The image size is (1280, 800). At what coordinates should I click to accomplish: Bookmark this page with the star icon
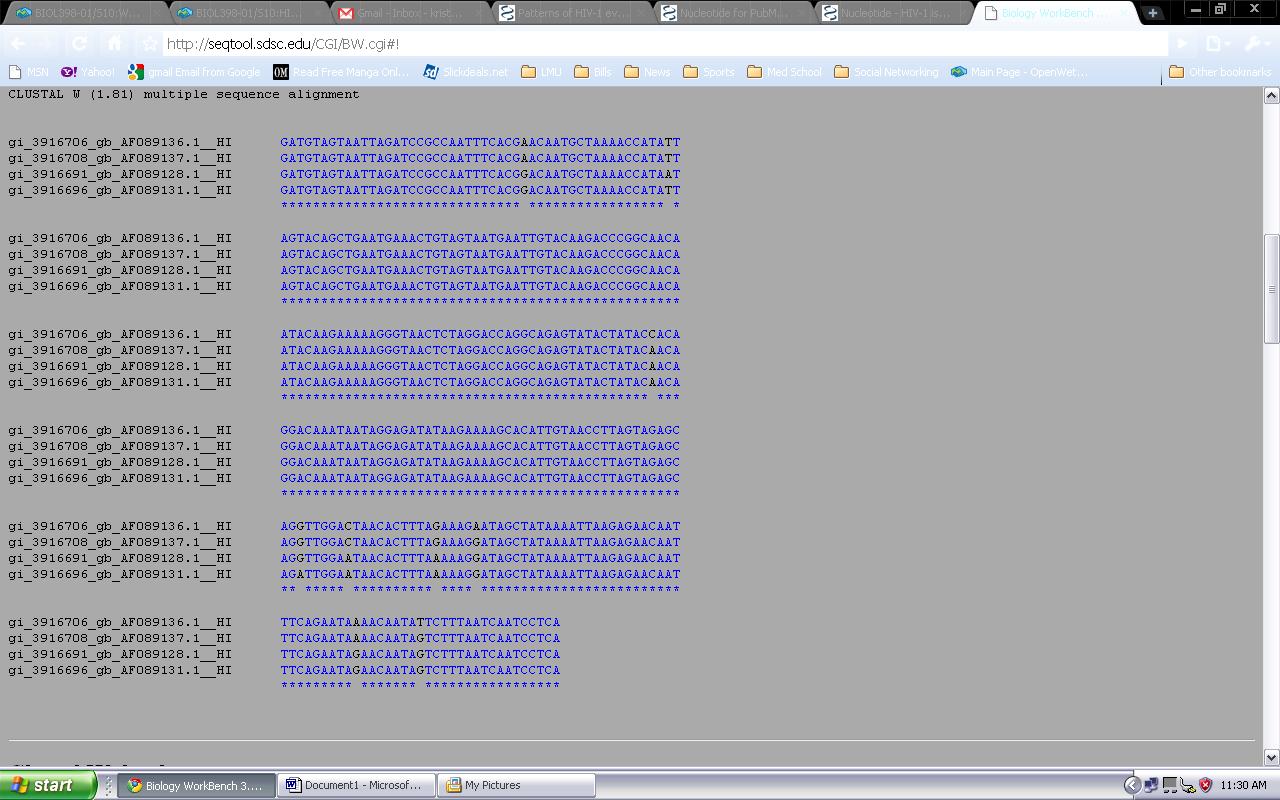149,44
